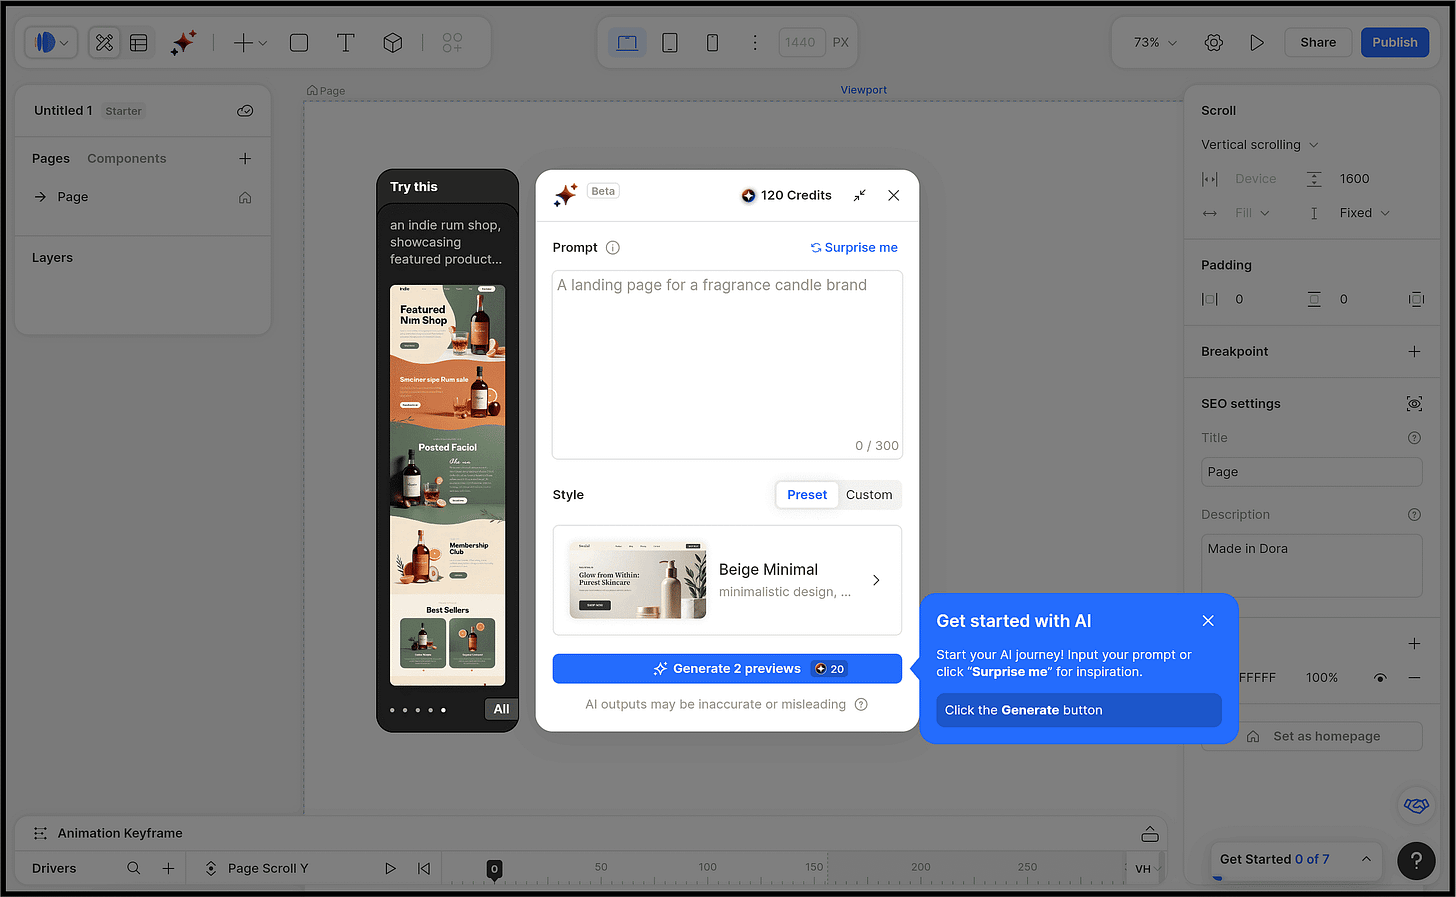Open the 73% zoom dropdown
1456x897 pixels.
pyautogui.click(x=1155, y=42)
